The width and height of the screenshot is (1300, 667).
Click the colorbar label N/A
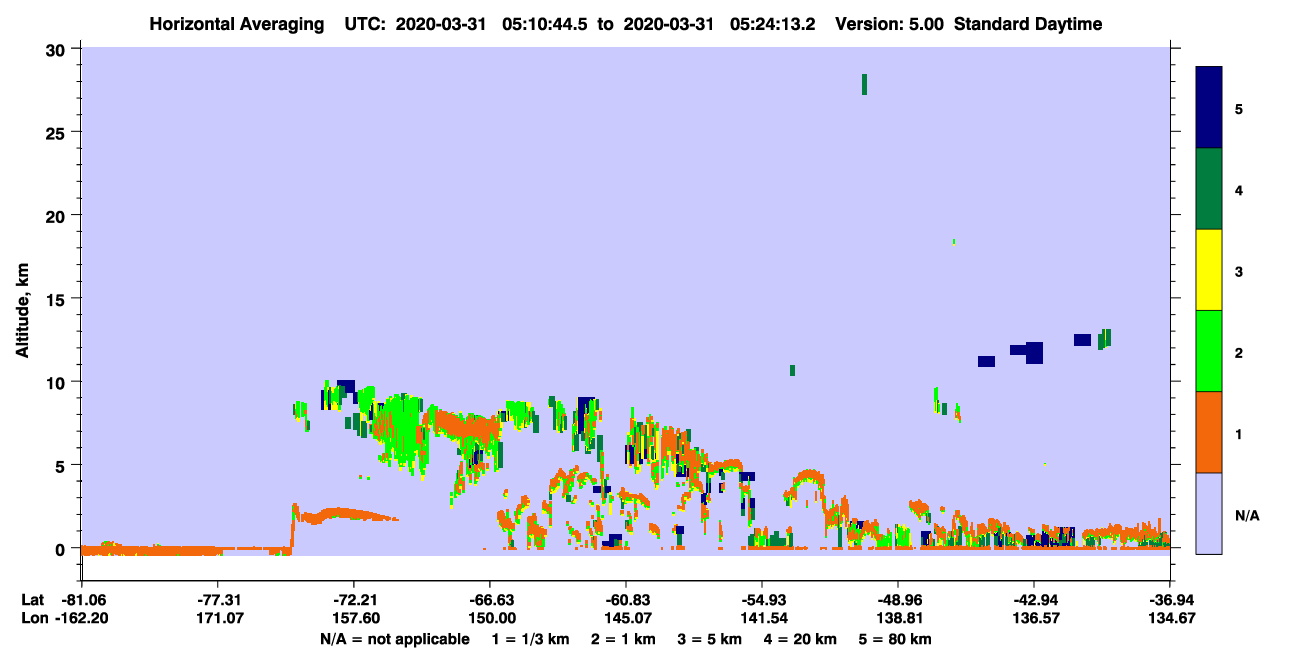1246,515
